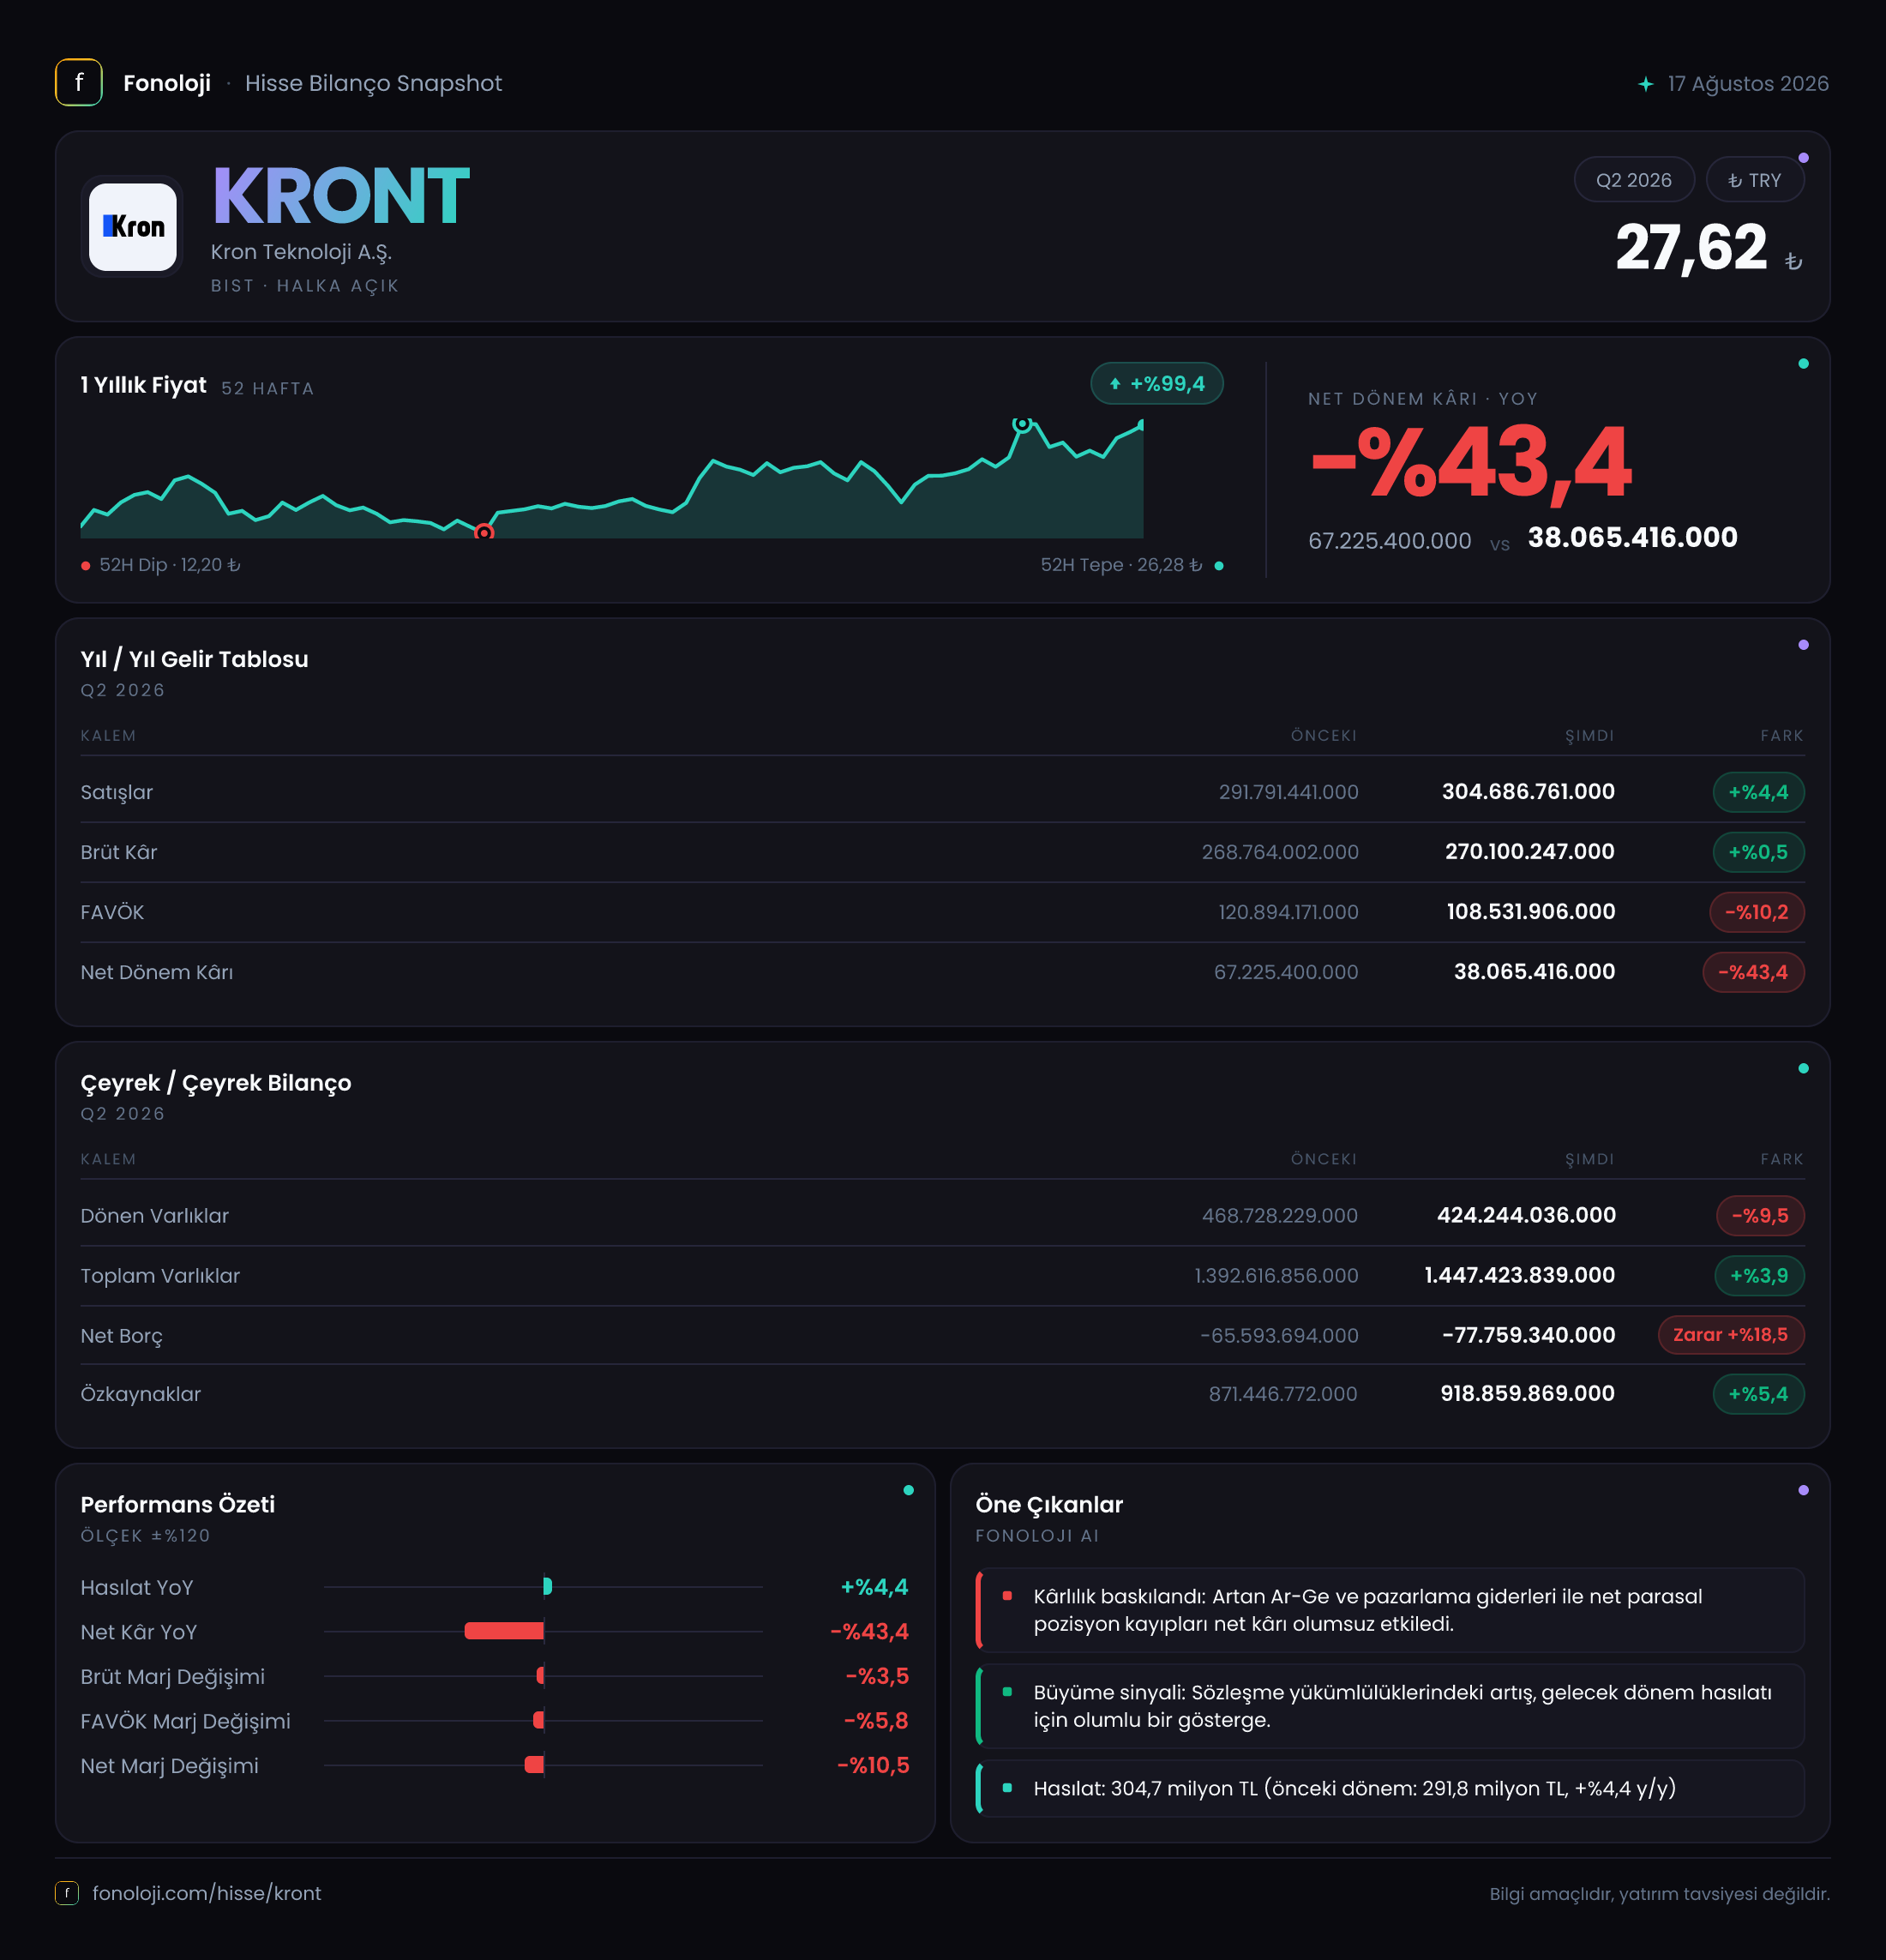Click the 52-week low marker on chart
This screenshot has height=1960, width=1886.
click(x=483, y=532)
